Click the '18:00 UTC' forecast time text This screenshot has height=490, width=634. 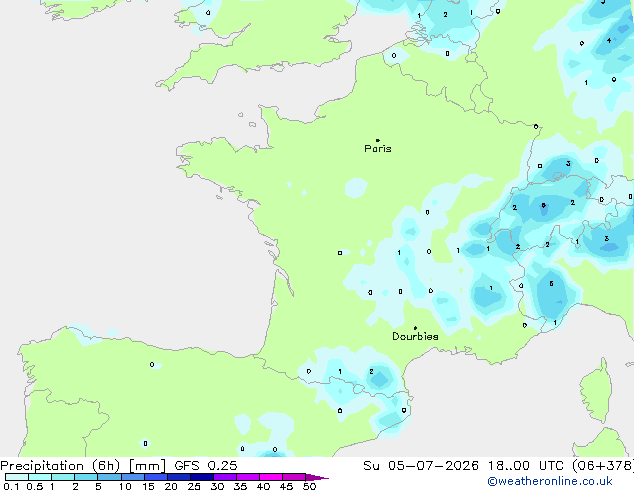click(x=526, y=466)
